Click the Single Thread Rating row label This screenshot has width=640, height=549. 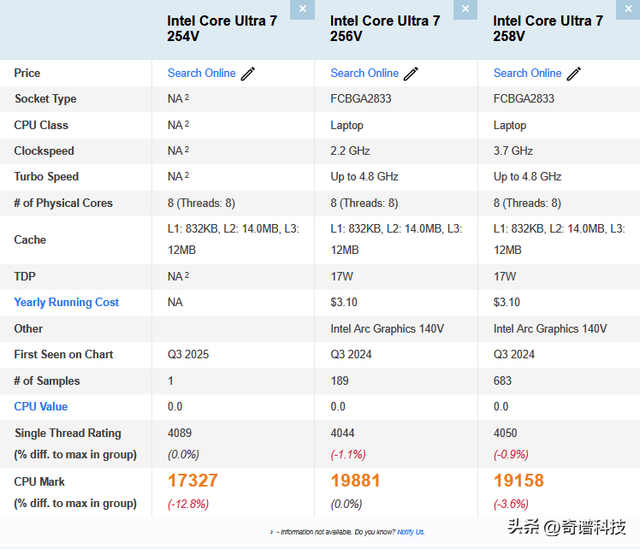coord(68,433)
